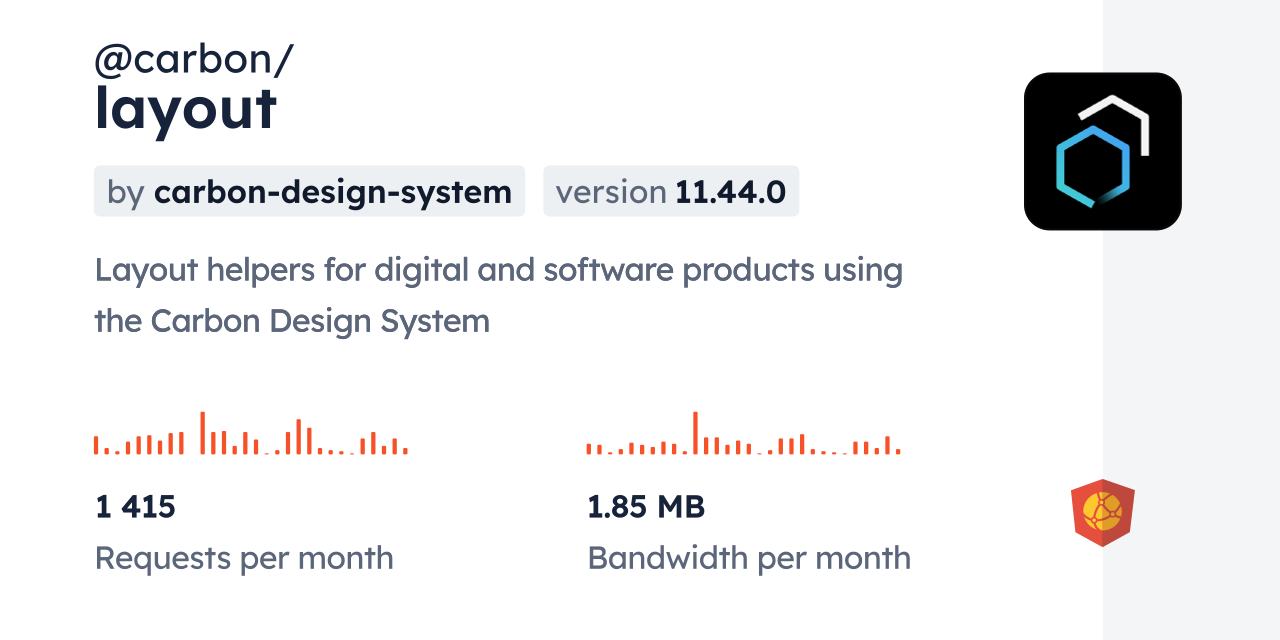Select the 'layout' package title
The image size is (1280, 640).
pos(185,110)
